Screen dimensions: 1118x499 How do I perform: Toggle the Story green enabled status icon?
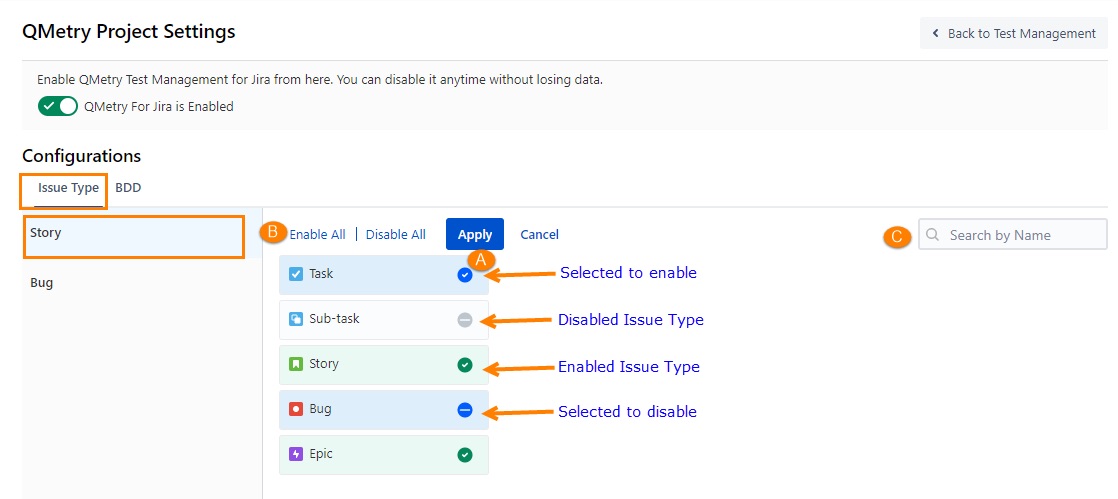pos(465,366)
